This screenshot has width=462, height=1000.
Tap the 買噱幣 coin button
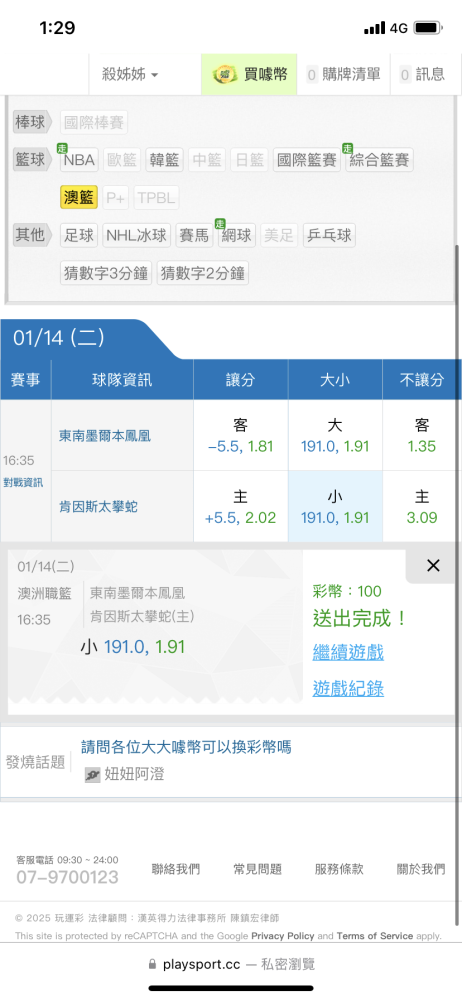click(x=250, y=75)
